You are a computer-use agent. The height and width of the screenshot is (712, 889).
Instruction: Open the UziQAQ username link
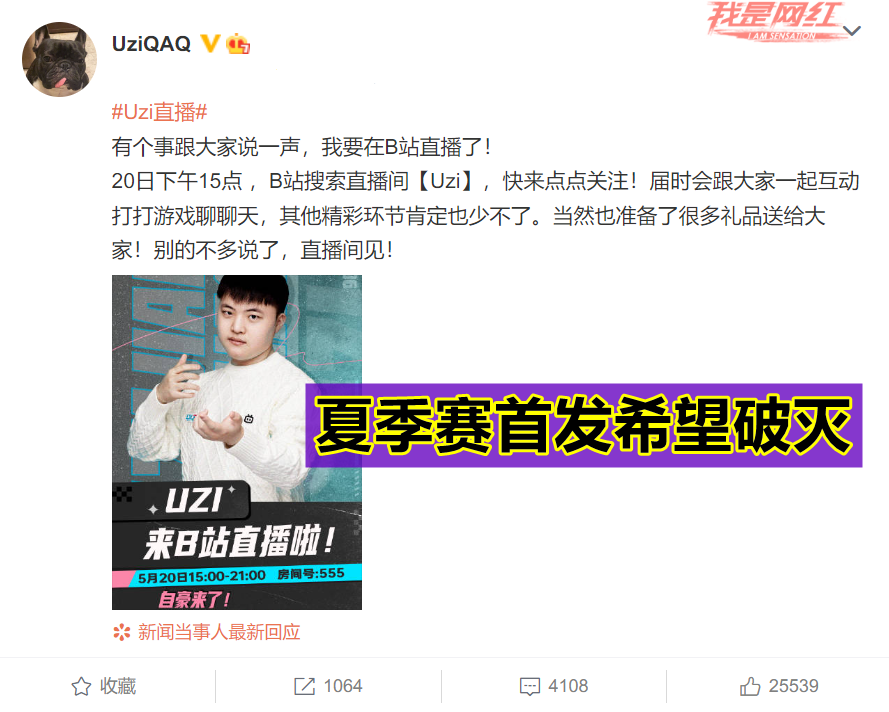(151, 44)
